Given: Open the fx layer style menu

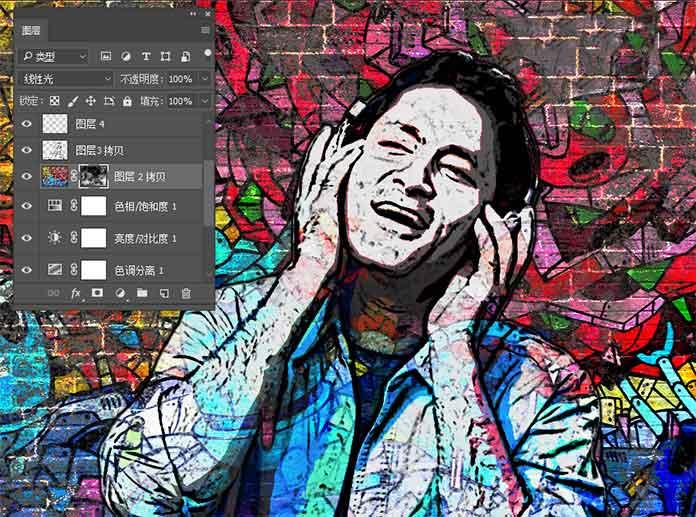Looking at the screenshot, I should (x=76, y=293).
